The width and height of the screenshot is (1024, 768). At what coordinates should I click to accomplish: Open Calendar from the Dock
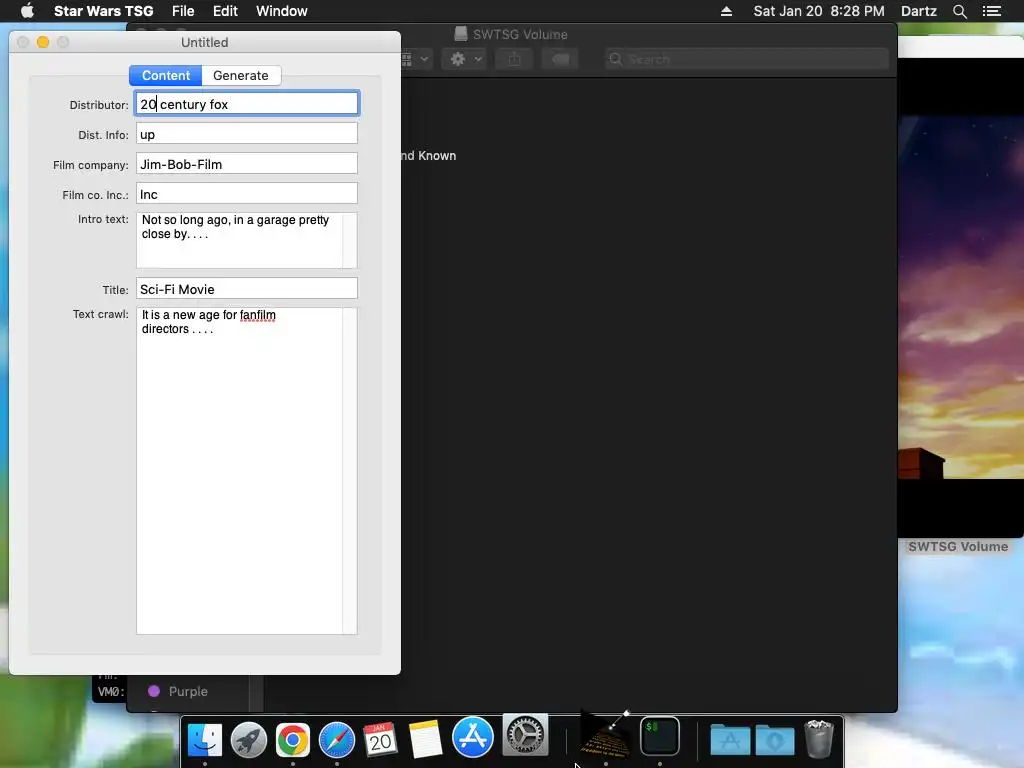tap(380, 739)
